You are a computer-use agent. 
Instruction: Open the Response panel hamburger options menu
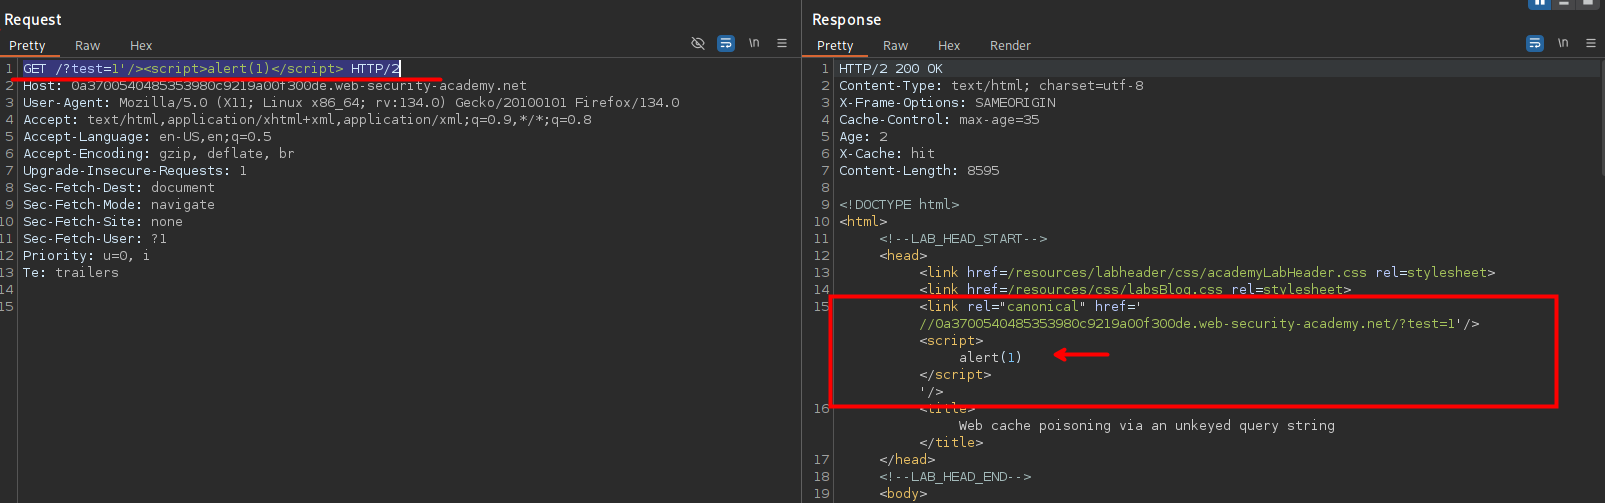(x=1591, y=43)
